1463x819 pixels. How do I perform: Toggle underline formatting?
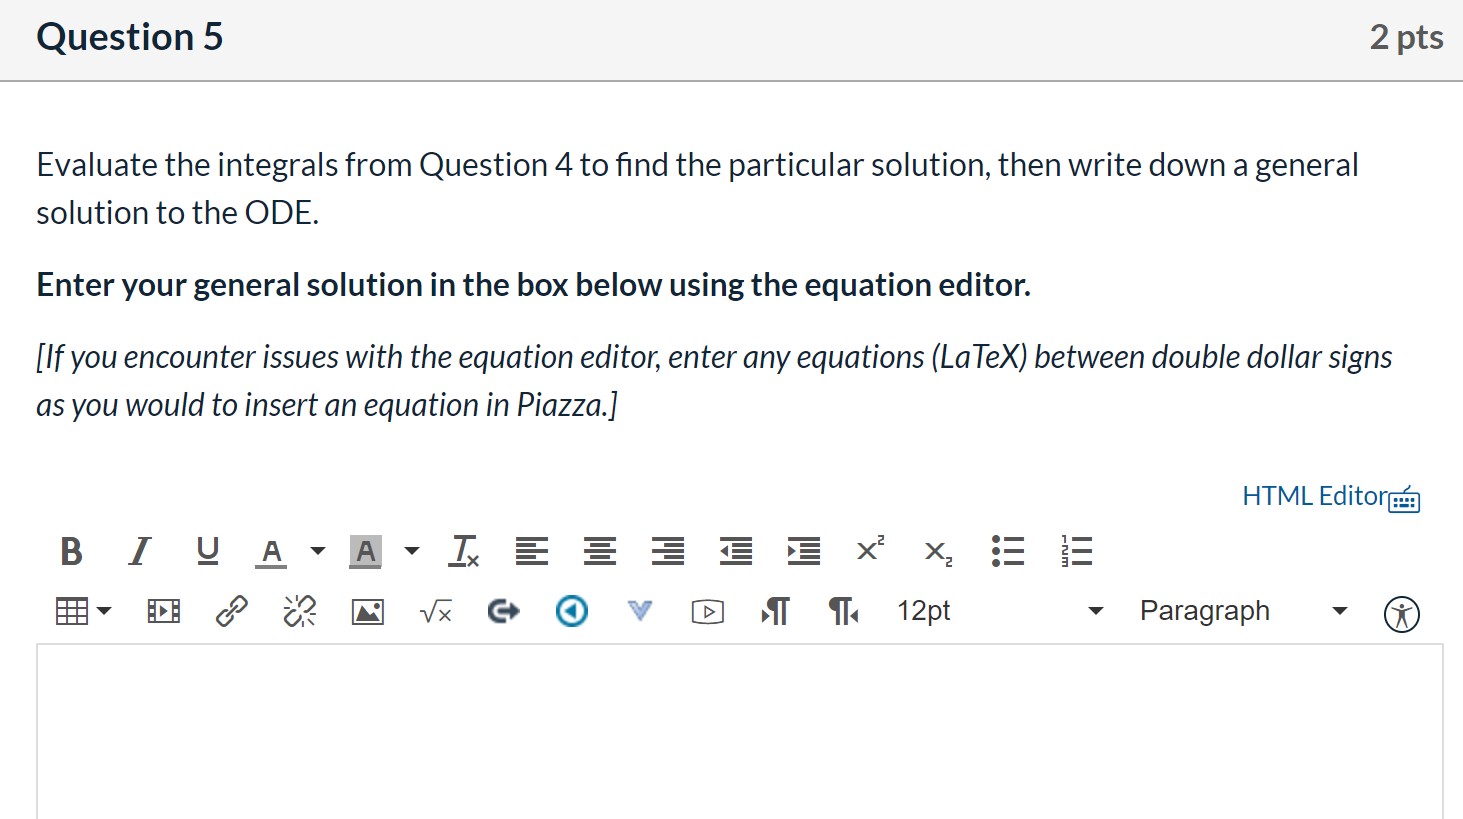tap(207, 551)
